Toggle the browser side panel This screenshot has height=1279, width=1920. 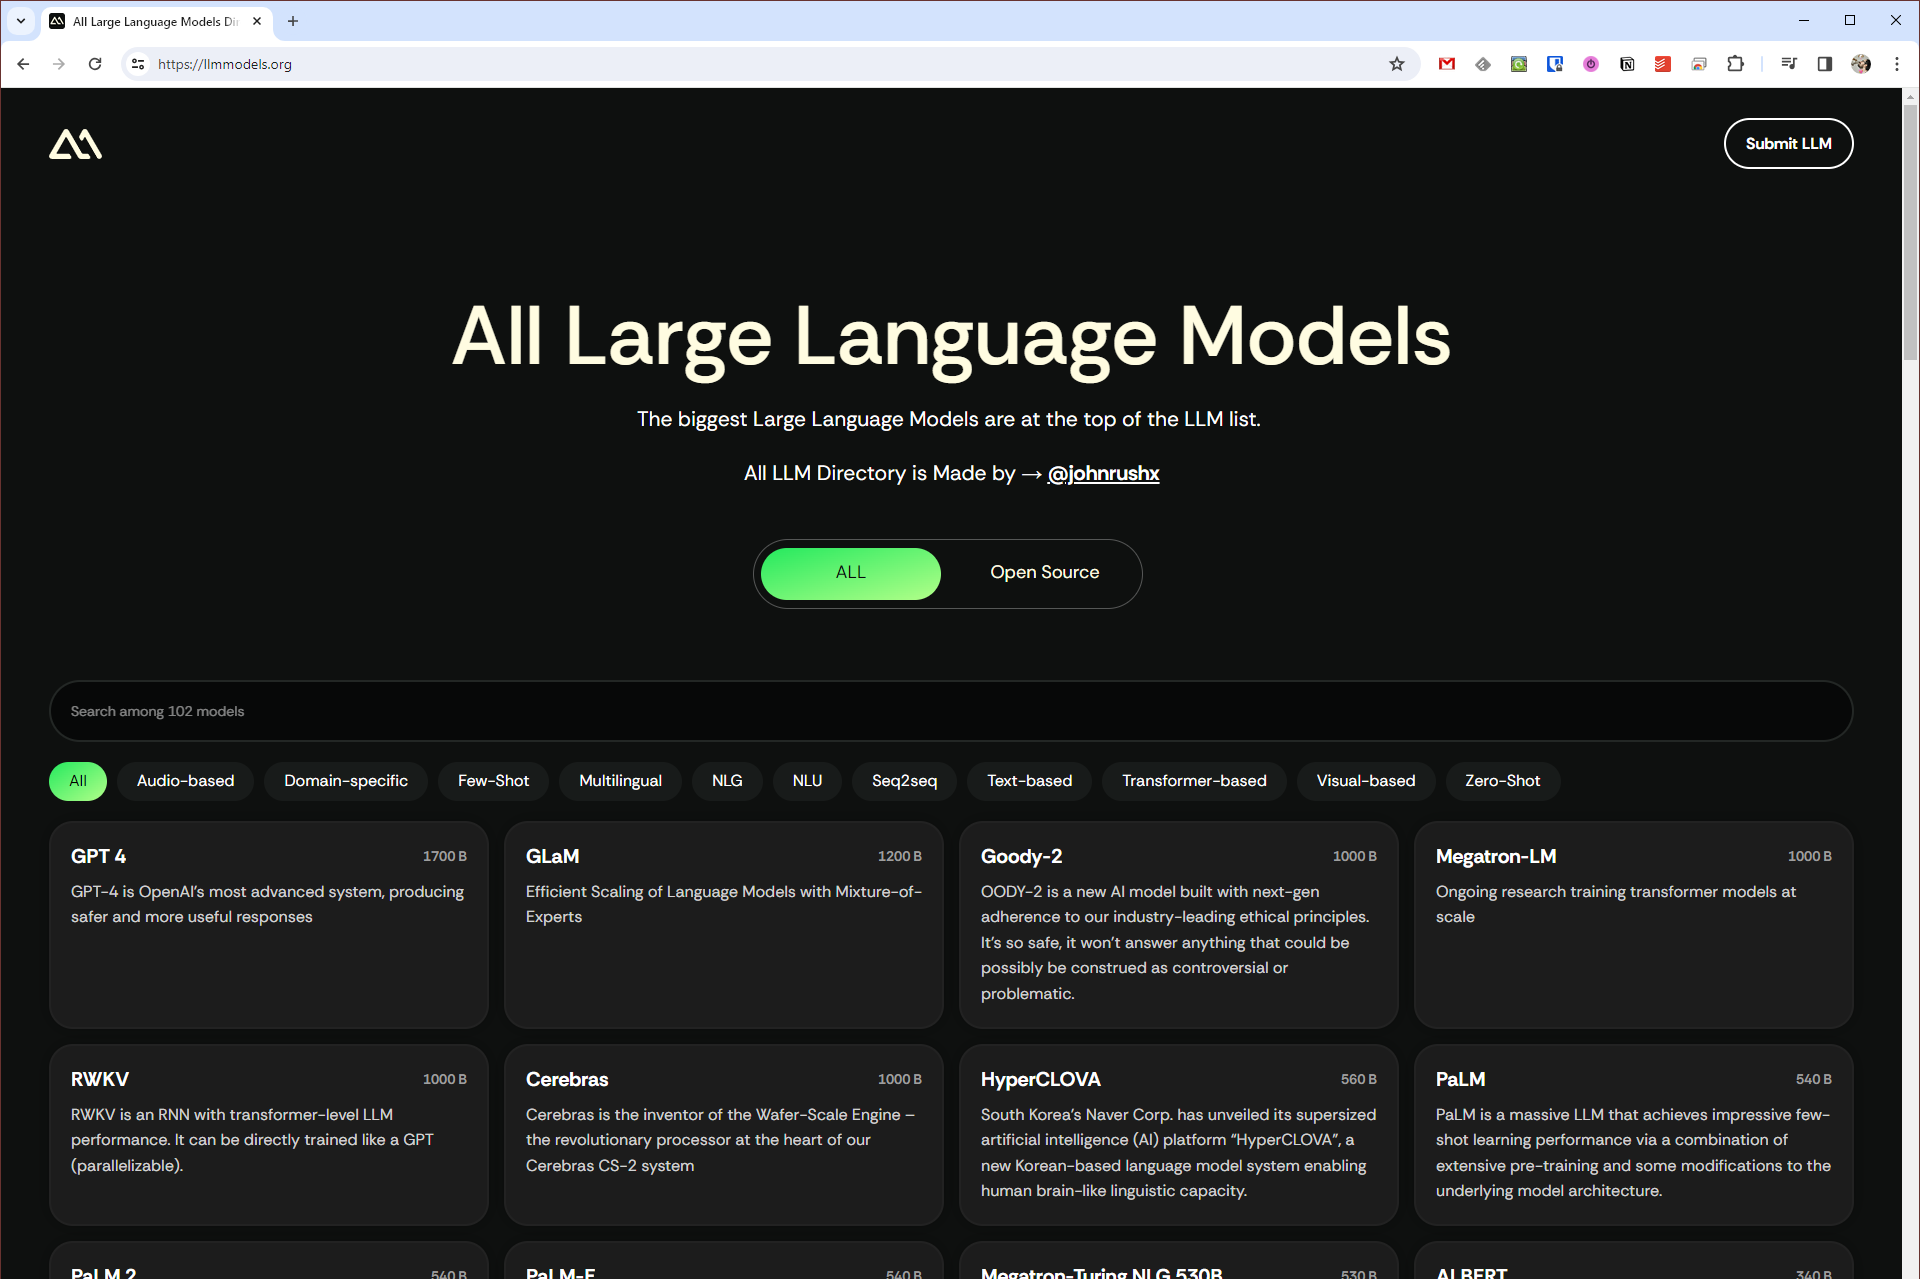(x=1824, y=64)
